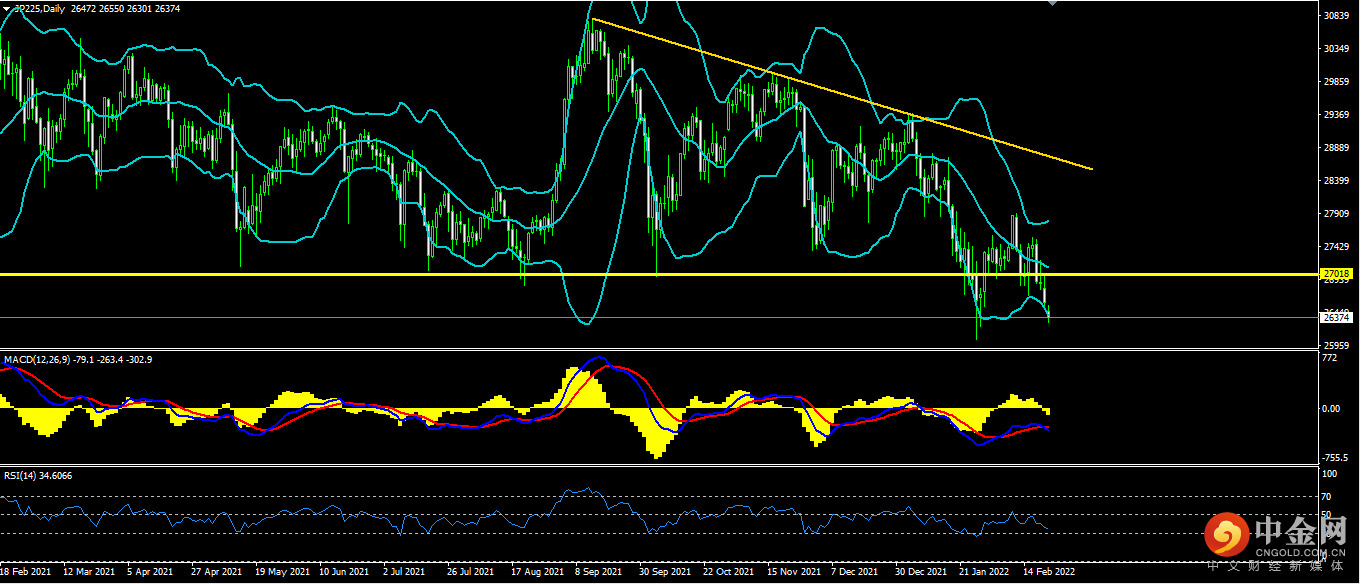Click the 19 May 2021 date label
Image resolution: width=1361 pixels, height=584 pixels.
tap(281, 573)
